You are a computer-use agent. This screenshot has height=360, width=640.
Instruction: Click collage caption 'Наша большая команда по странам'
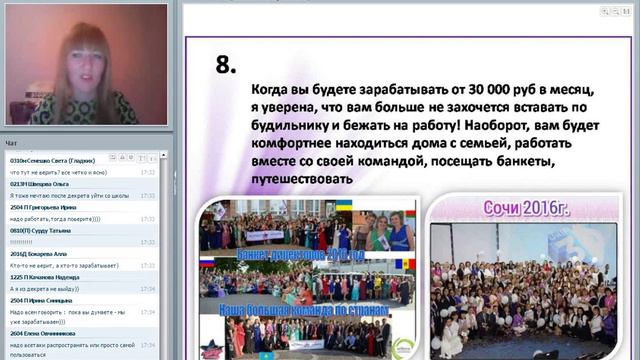point(304,310)
